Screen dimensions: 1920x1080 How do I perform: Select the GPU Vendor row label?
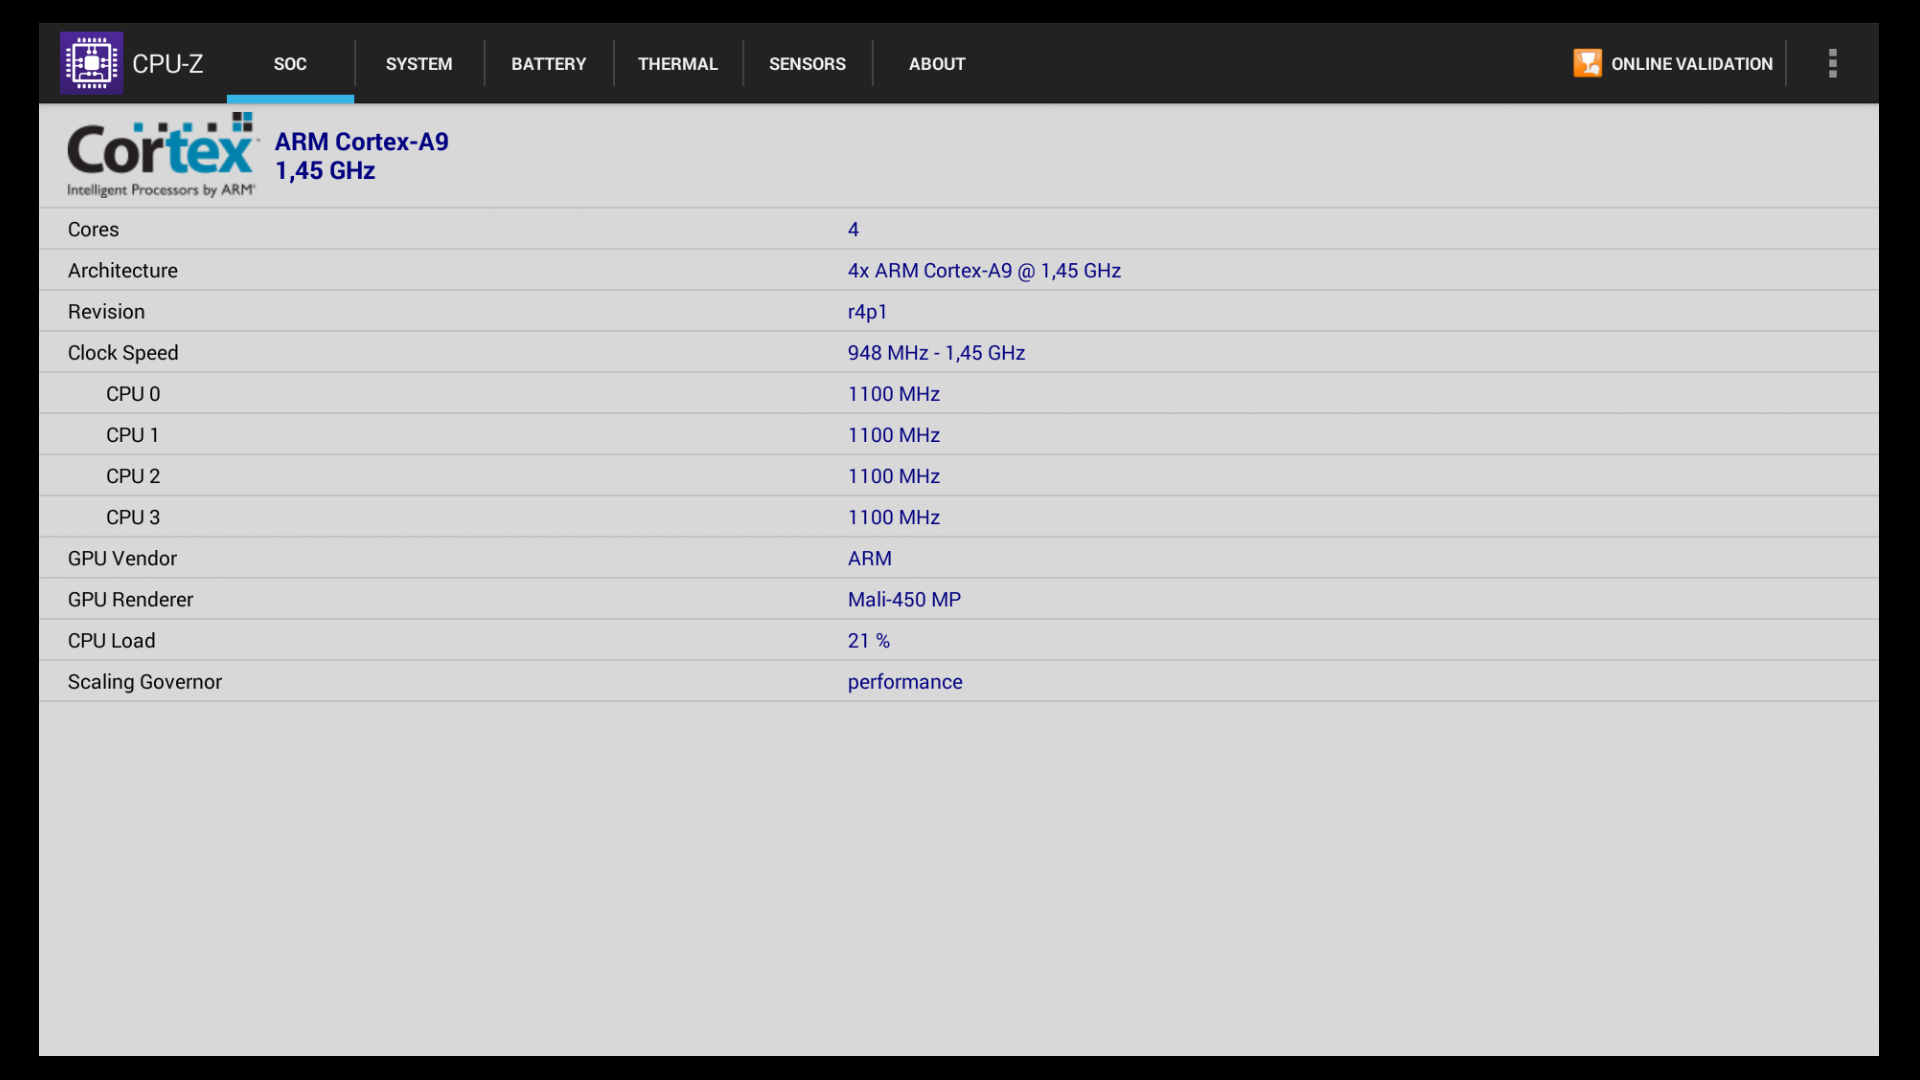click(x=122, y=559)
